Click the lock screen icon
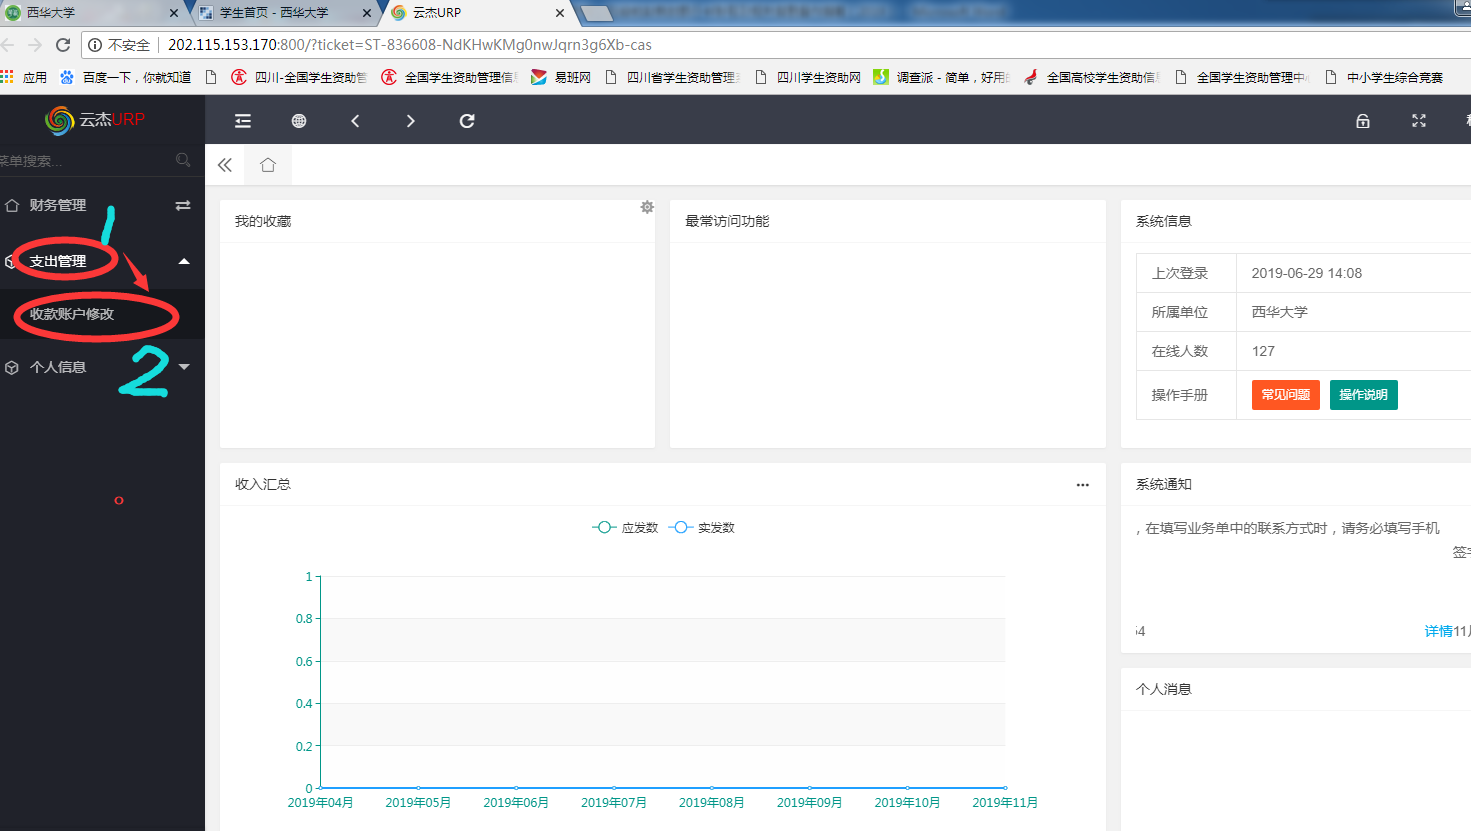Screen dimensions: 1471x831 pos(1362,121)
